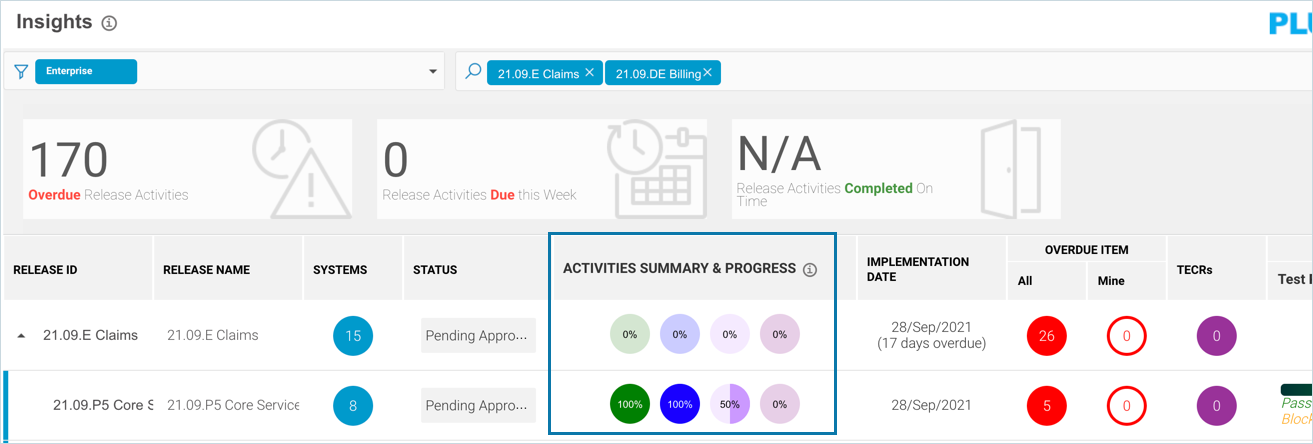Click info icon next to Activities Summary & Progress
This screenshot has height=444, width=1313.
[810, 269]
